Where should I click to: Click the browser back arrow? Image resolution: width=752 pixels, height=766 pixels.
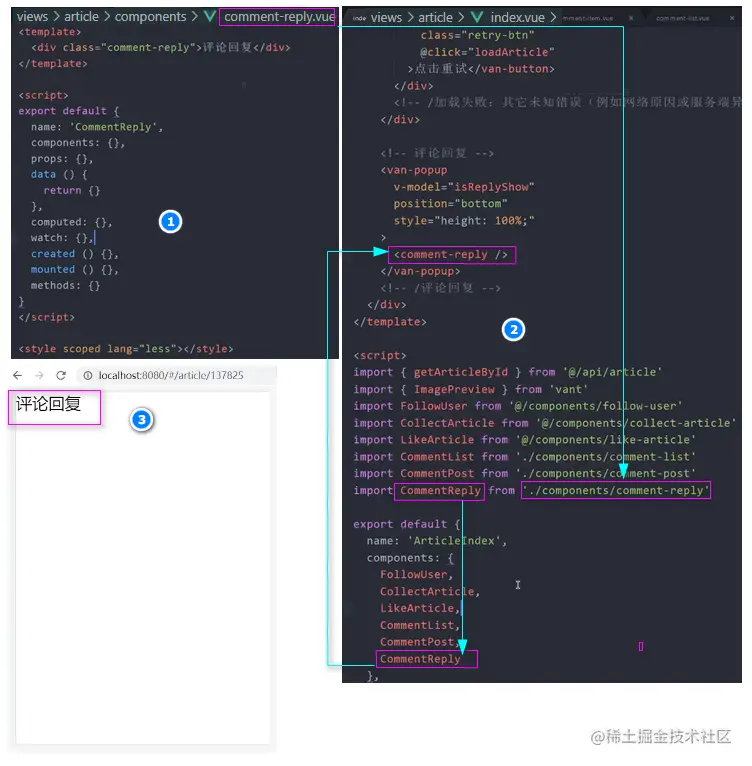click(x=18, y=376)
